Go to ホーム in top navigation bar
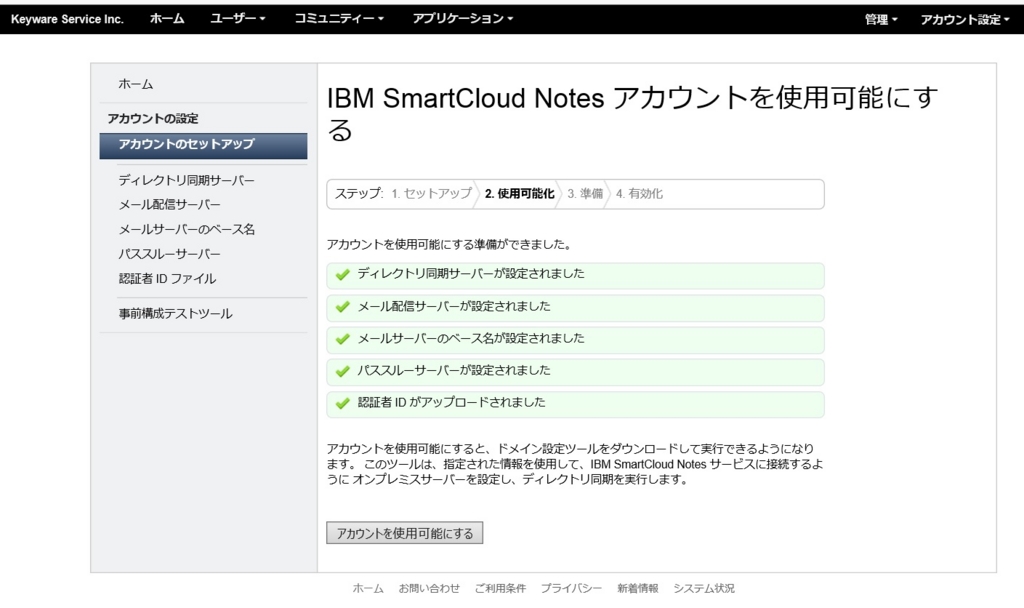 (x=167, y=19)
